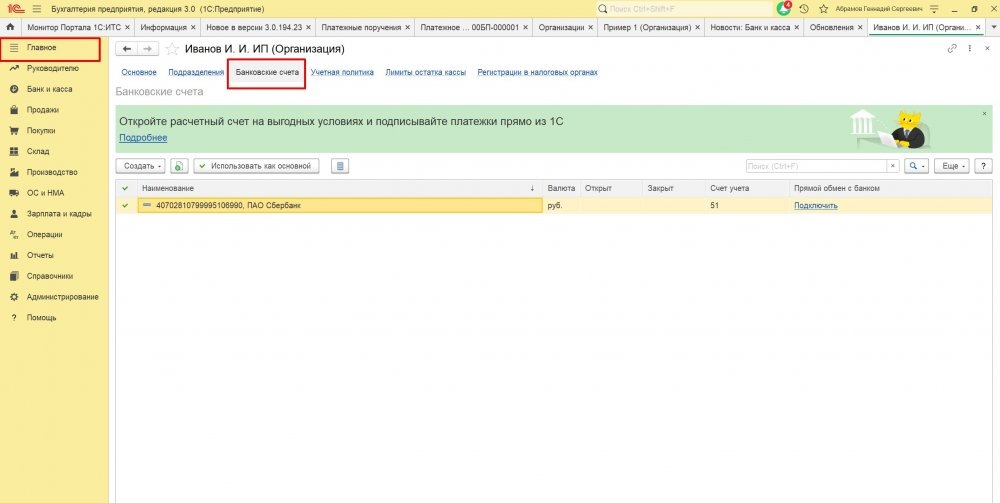This screenshot has width=1000, height=503.
Task: Select the Банковские счета tab
Action: (267, 73)
